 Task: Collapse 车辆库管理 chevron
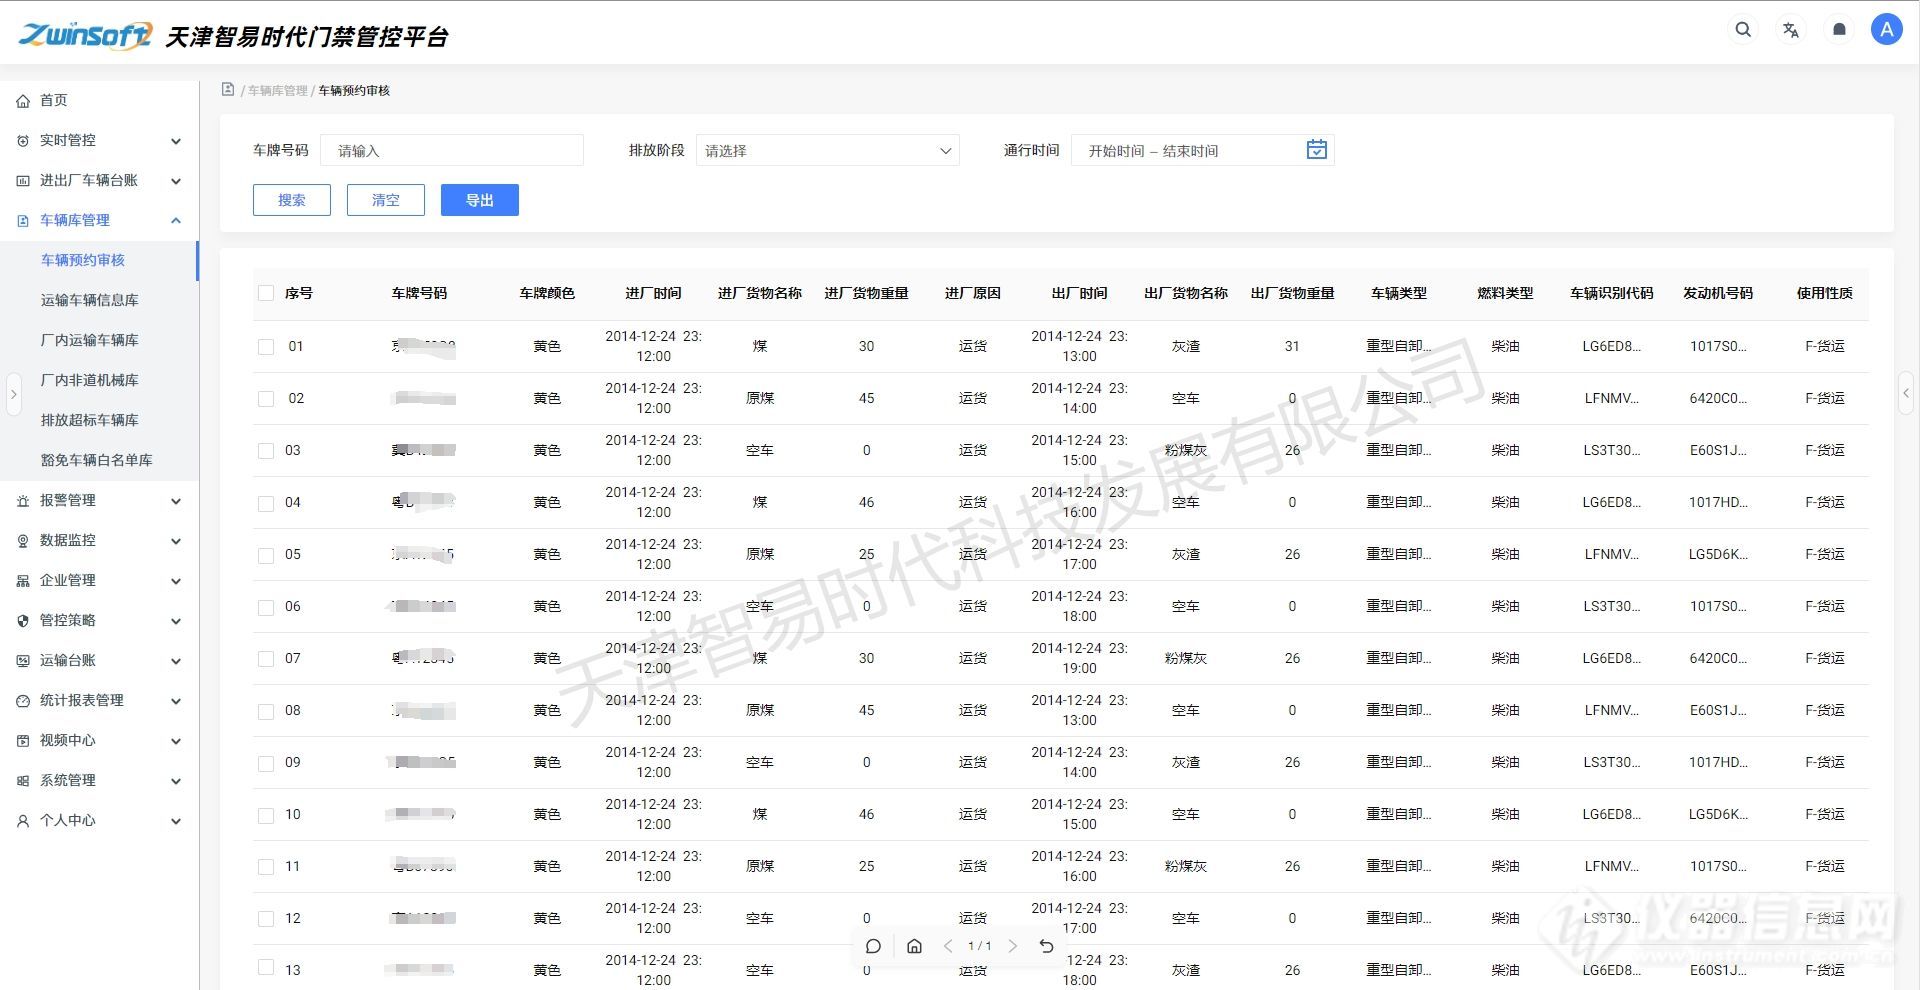point(176,221)
